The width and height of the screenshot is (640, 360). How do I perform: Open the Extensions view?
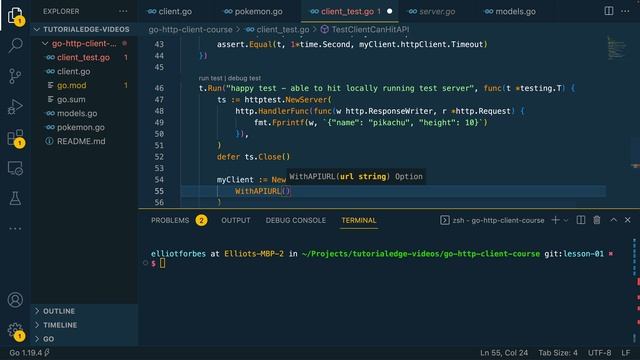tap(15, 138)
